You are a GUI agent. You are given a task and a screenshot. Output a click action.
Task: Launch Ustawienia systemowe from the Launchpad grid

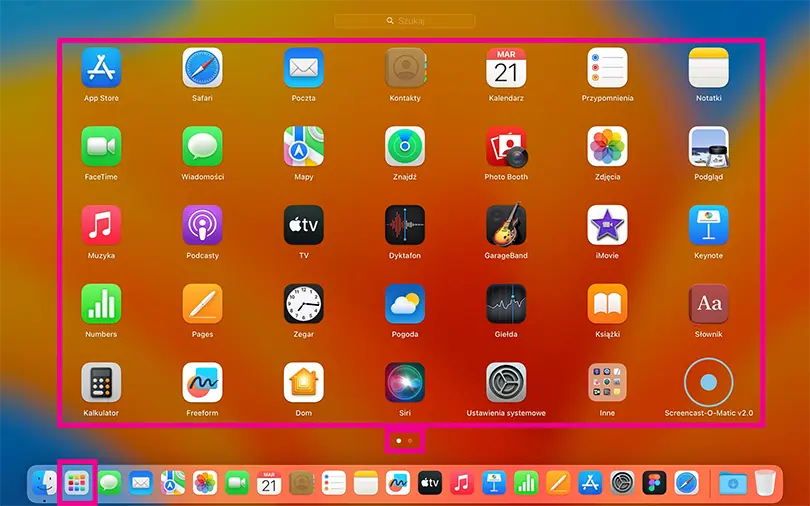pyautogui.click(x=506, y=382)
